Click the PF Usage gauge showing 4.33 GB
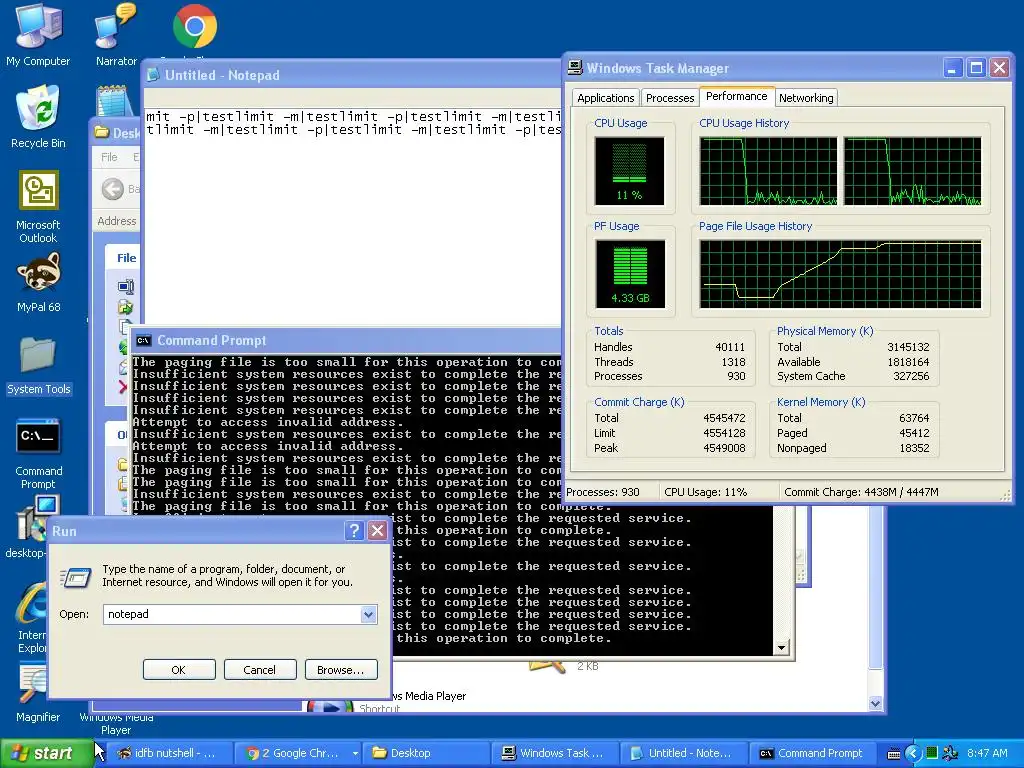 [630, 274]
